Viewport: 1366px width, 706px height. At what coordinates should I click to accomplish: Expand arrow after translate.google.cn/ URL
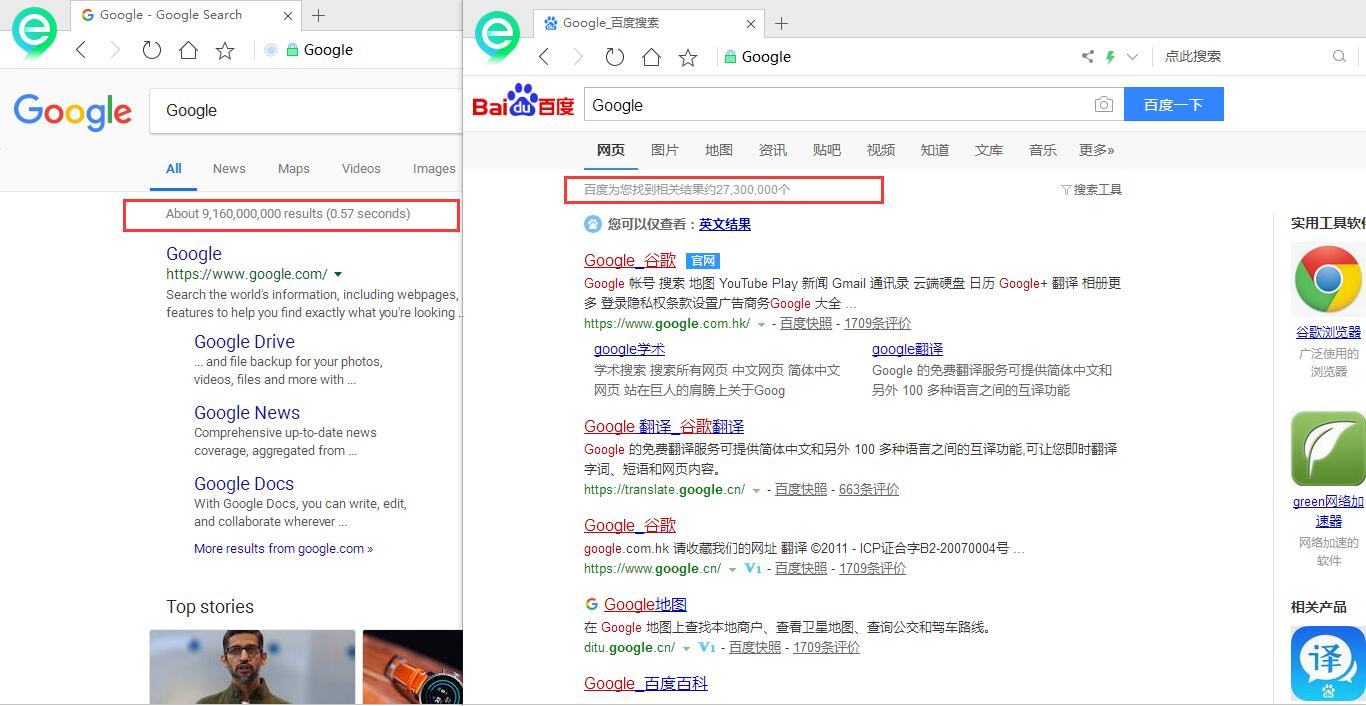pyautogui.click(x=756, y=490)
